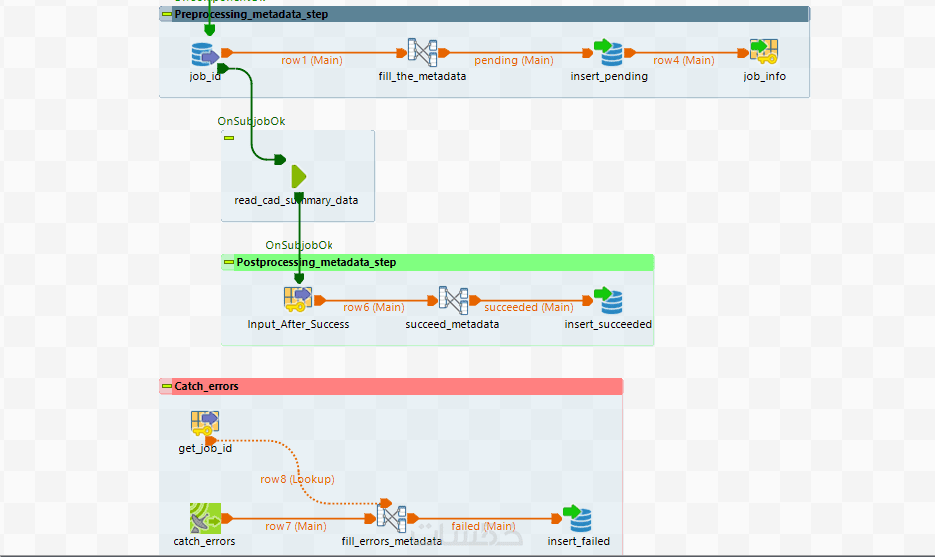This screenshot has height=557, width=935.
Task: Click the get_job_id label text
Action: pyautogui.click(x=205, y=448)
